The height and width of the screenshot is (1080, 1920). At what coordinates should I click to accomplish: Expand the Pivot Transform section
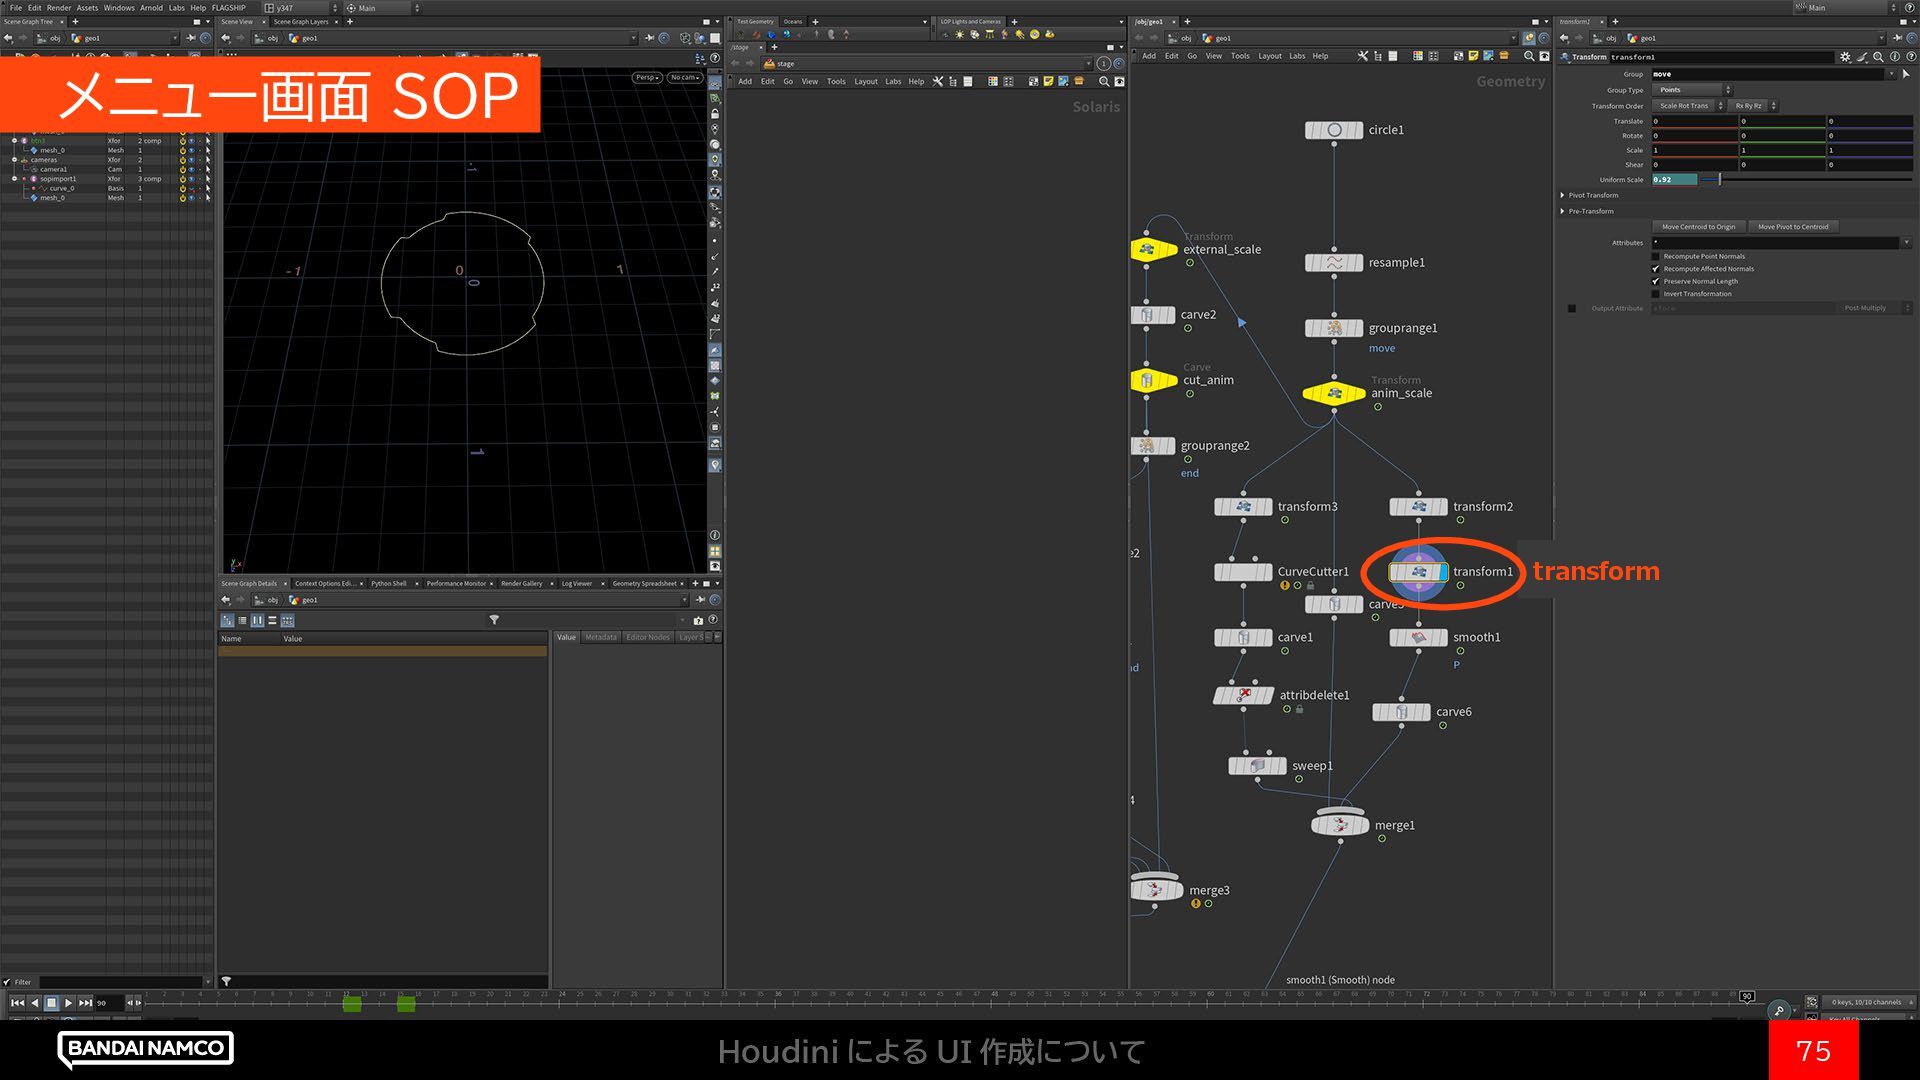coord(1563,195)
